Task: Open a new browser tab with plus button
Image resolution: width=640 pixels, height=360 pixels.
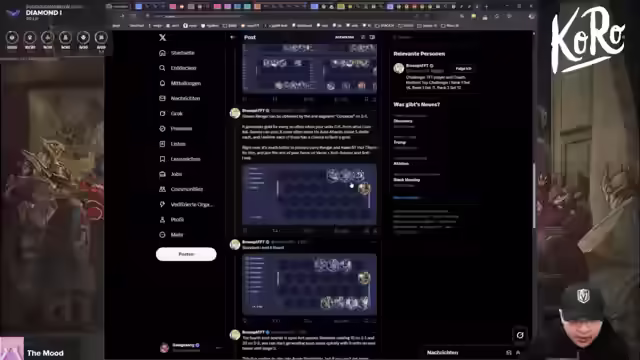Action: tap(486, 7)
